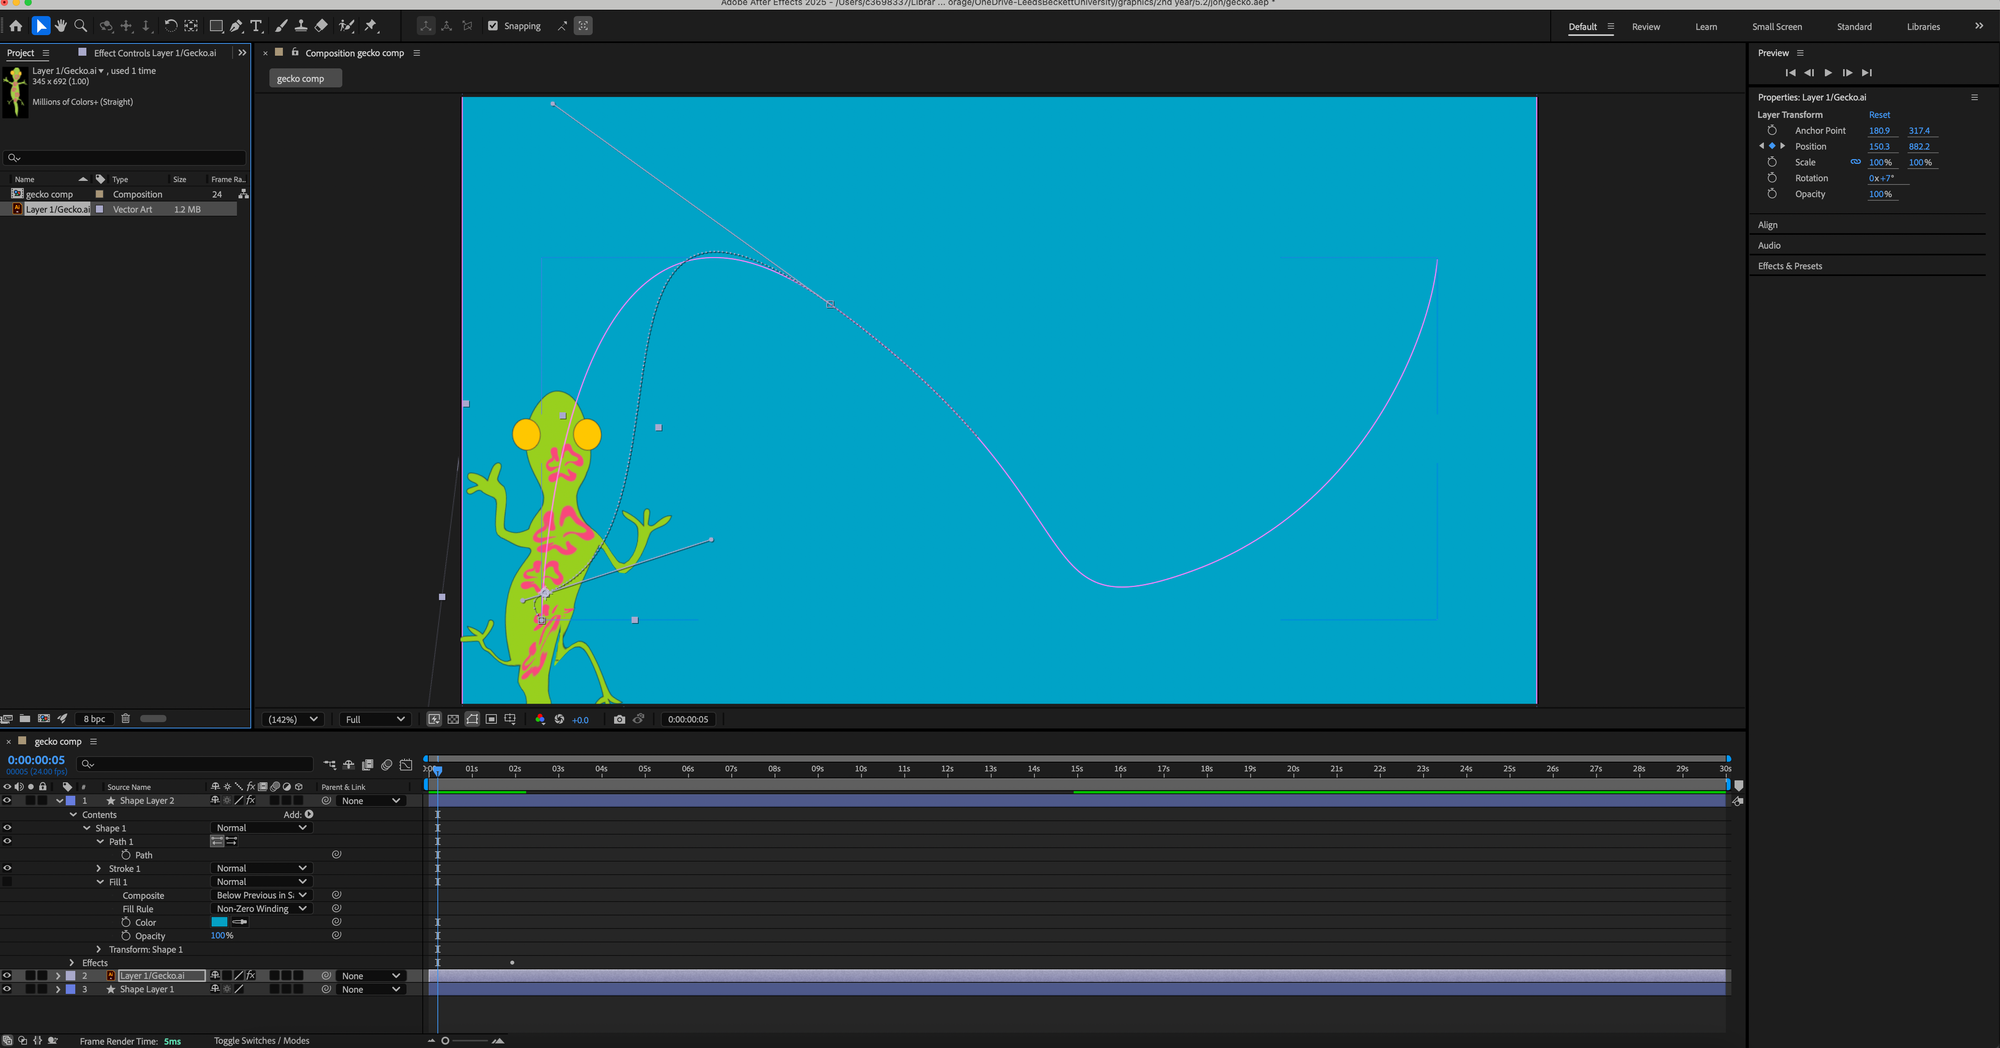Select the Pen tool in the toolbar
The width and height of the screenshot is (2000, 1048).
tap(236, 26)
